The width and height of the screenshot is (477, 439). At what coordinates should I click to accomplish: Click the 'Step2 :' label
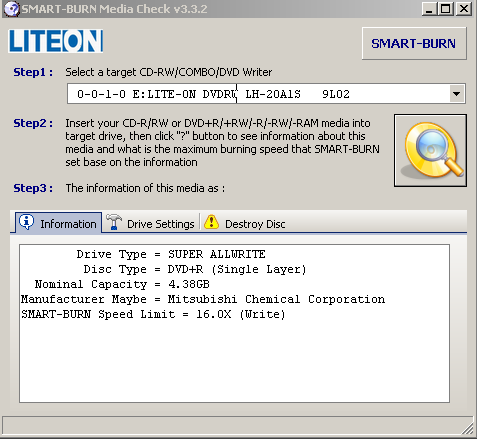tap(33, 123)
